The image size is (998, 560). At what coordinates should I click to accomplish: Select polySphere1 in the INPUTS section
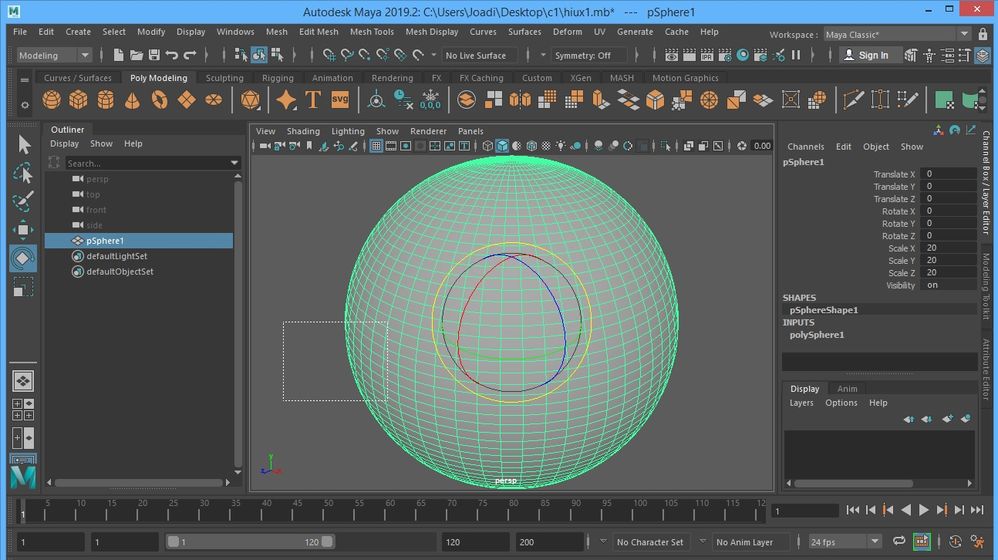click(x=817, y=335)
